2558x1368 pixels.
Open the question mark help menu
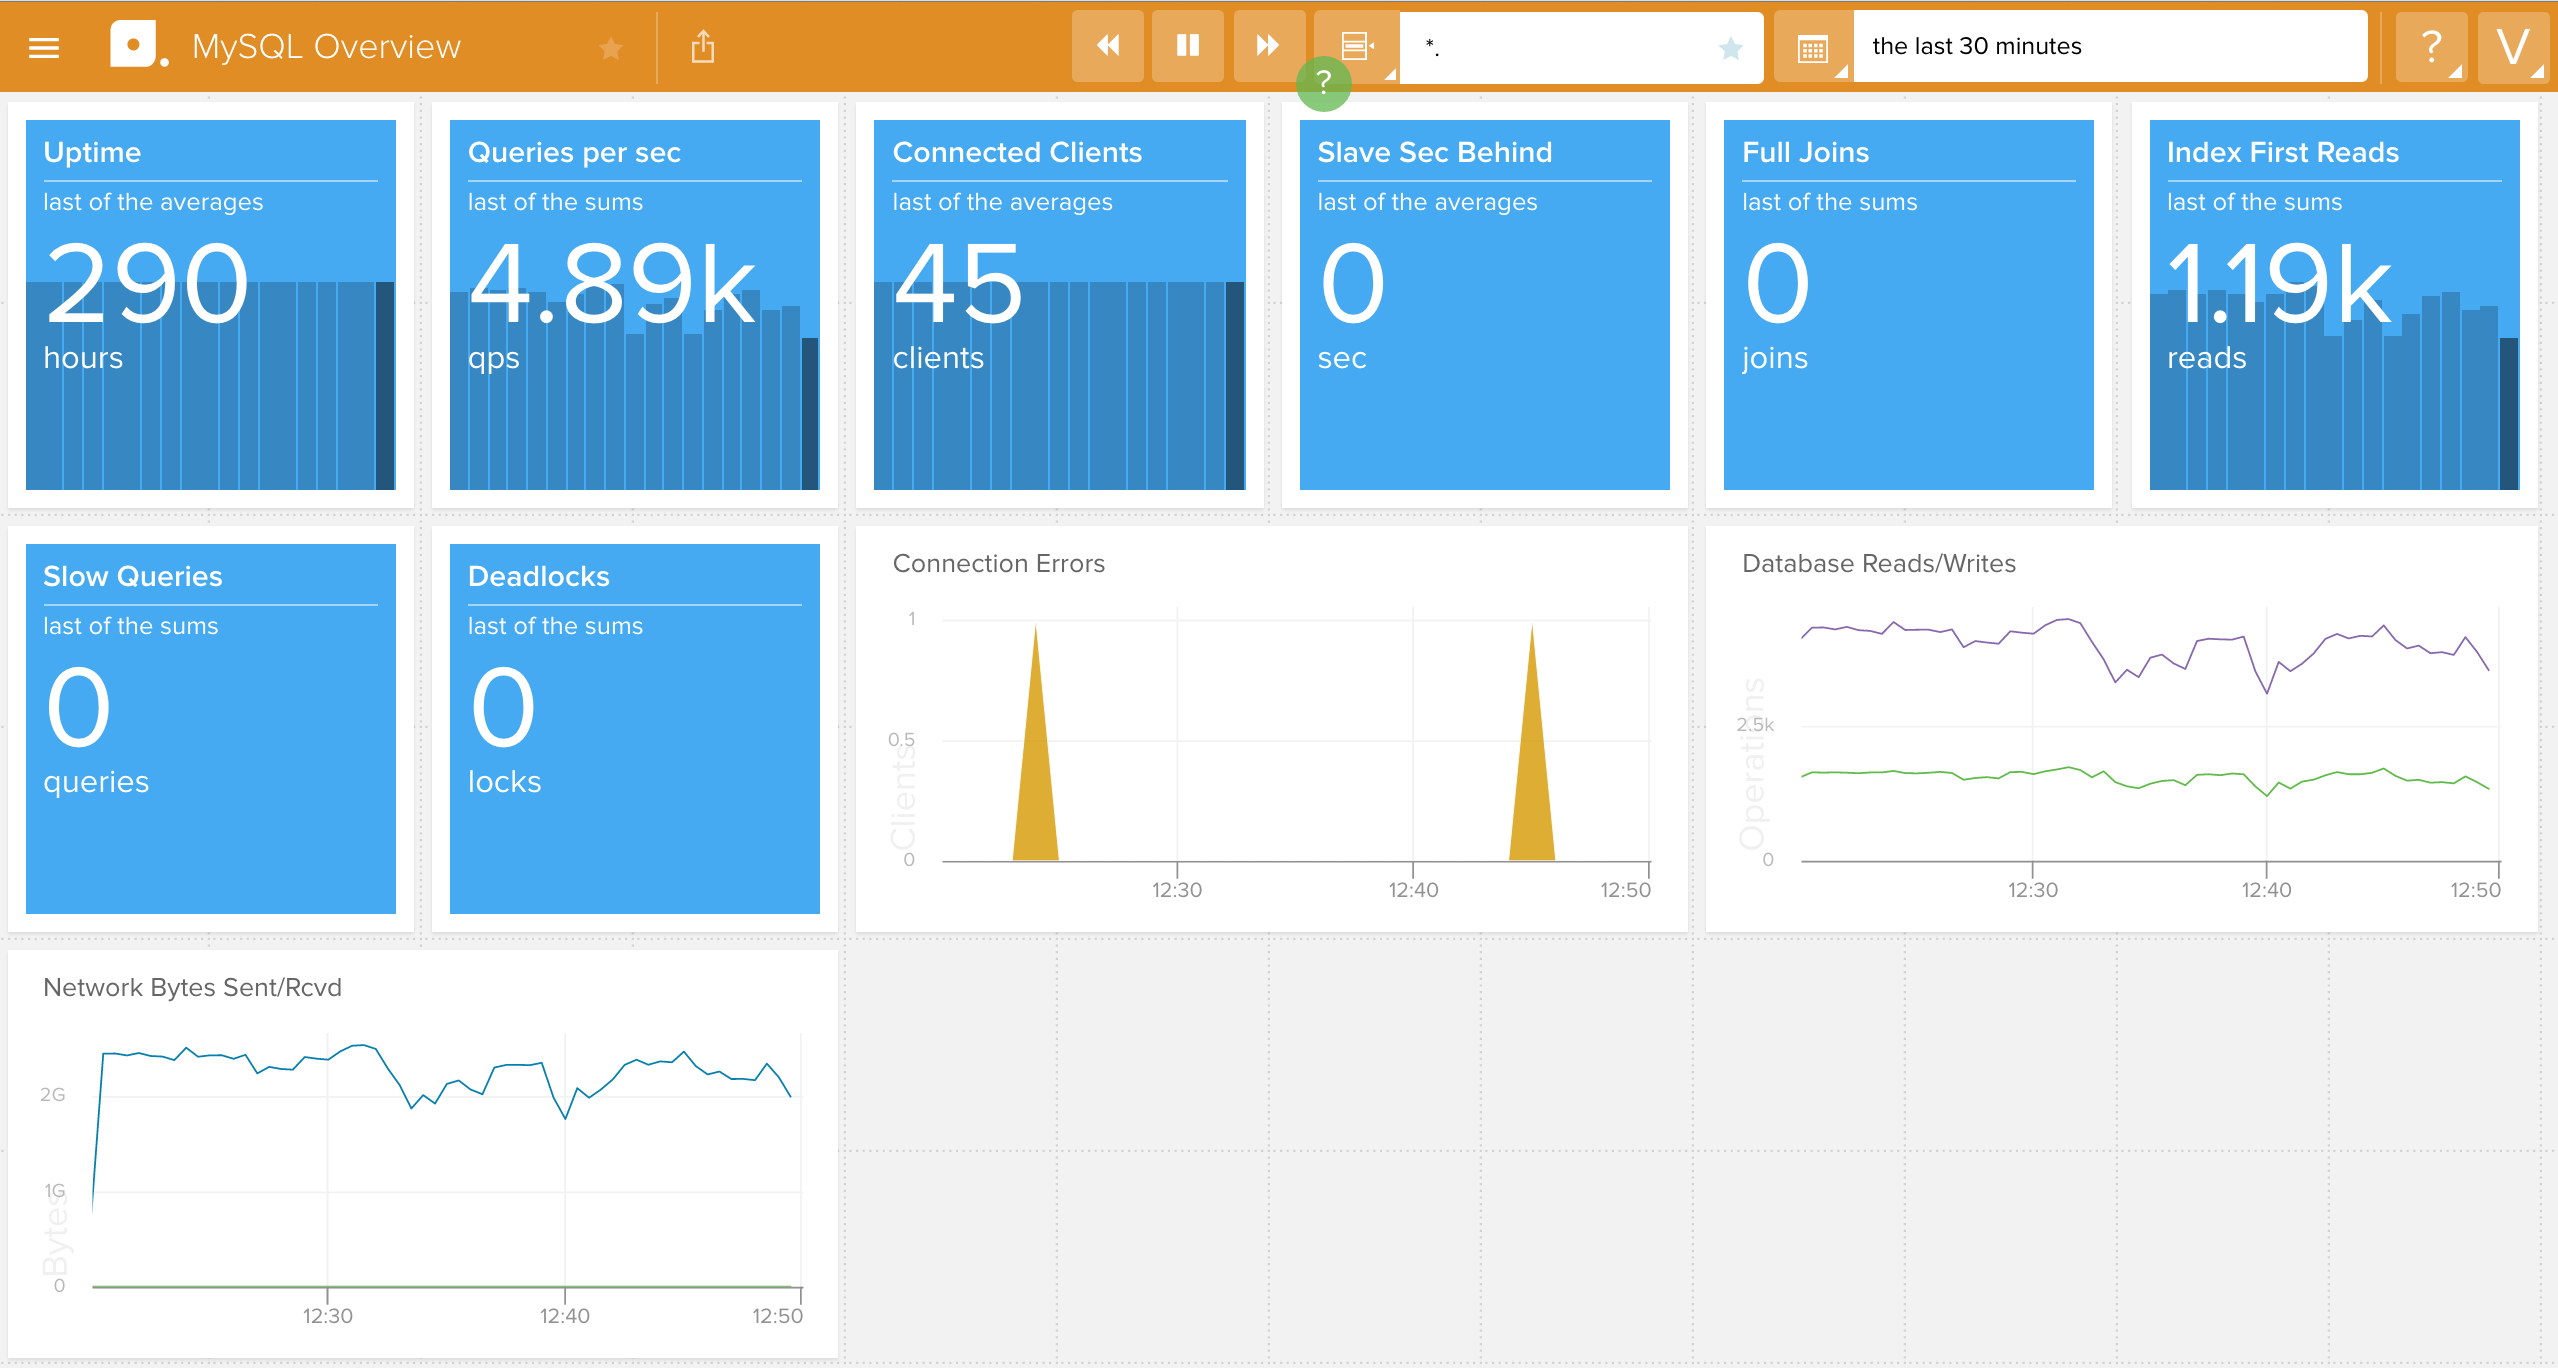[x=2431, y=46]
